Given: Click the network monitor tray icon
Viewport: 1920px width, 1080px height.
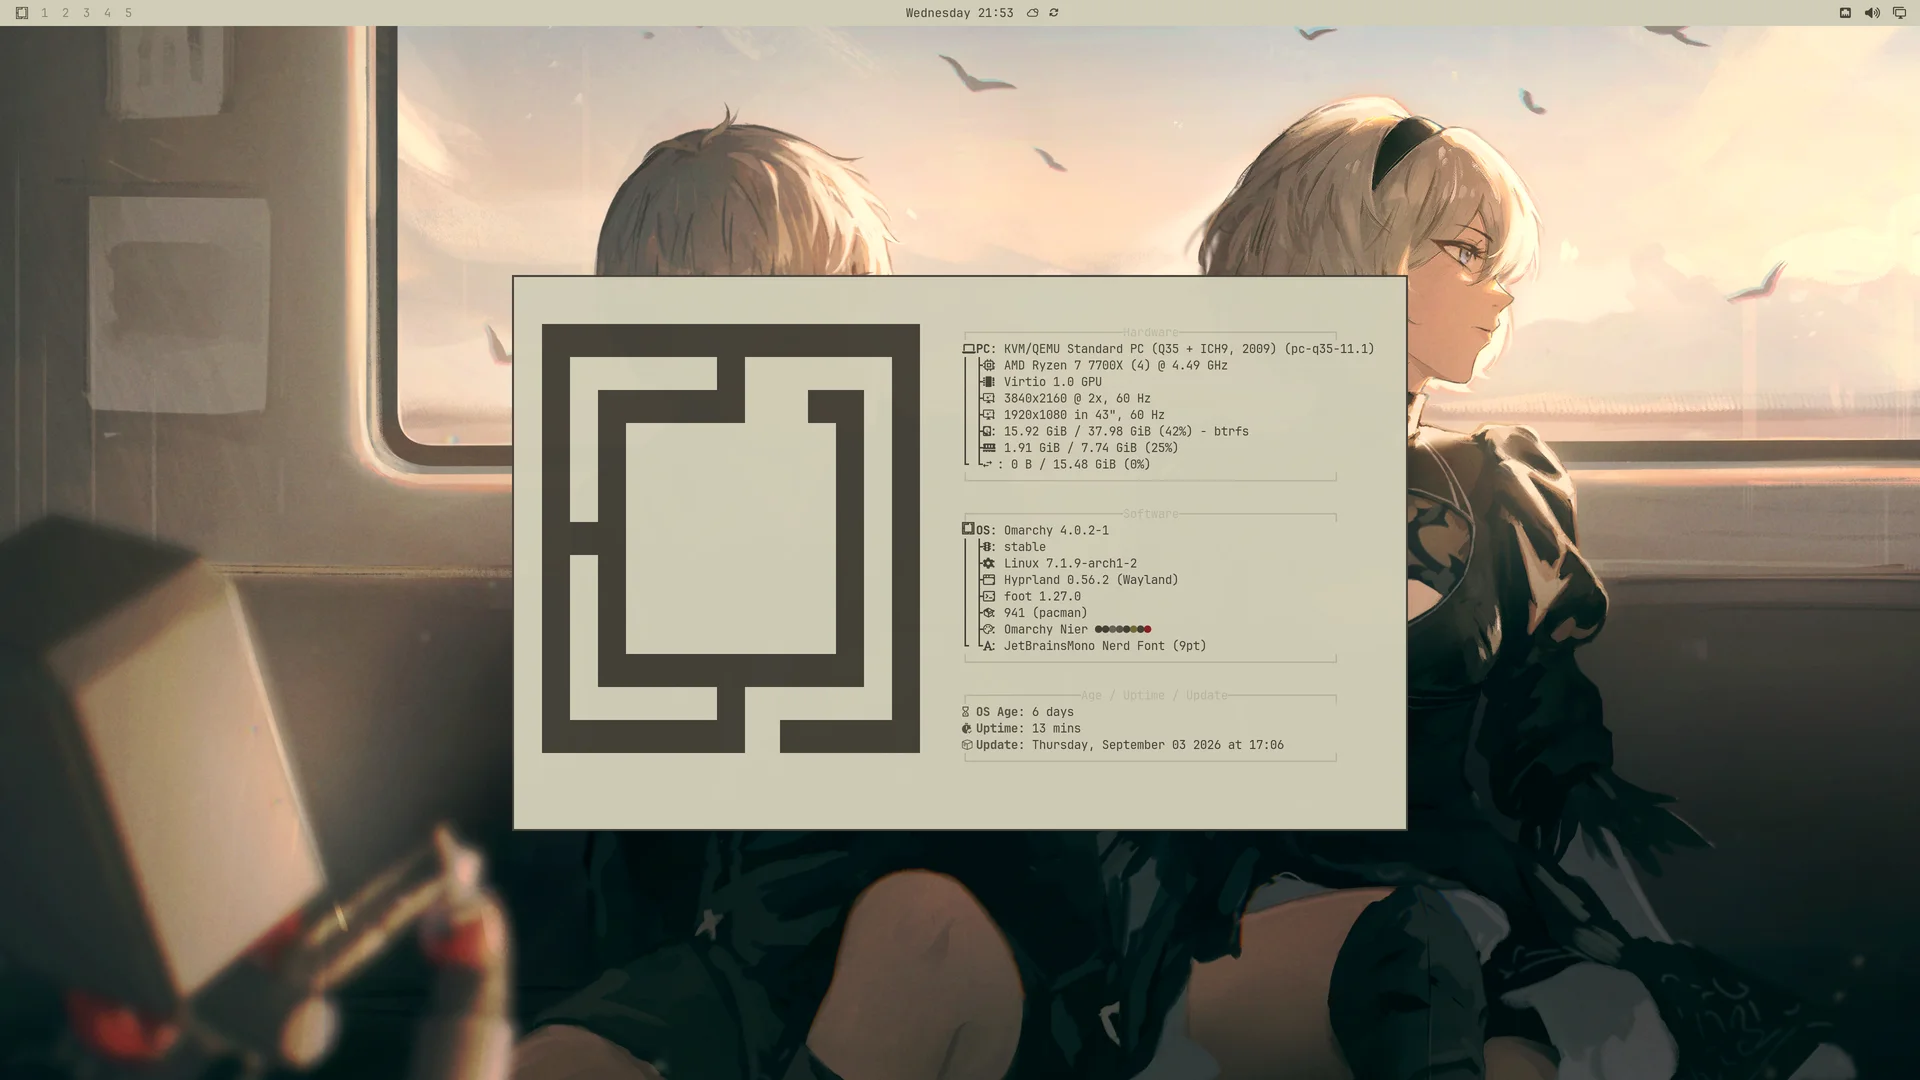Looking at the screenshot, I should 1900,13.
